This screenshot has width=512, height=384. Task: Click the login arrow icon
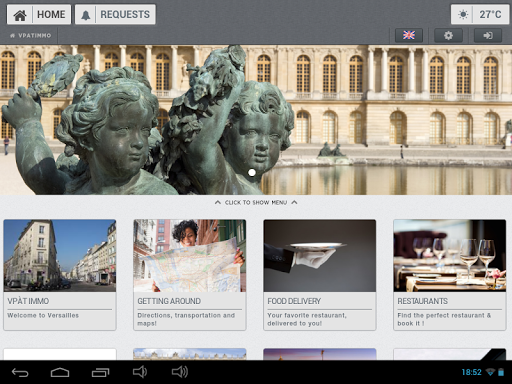(488, 35)
